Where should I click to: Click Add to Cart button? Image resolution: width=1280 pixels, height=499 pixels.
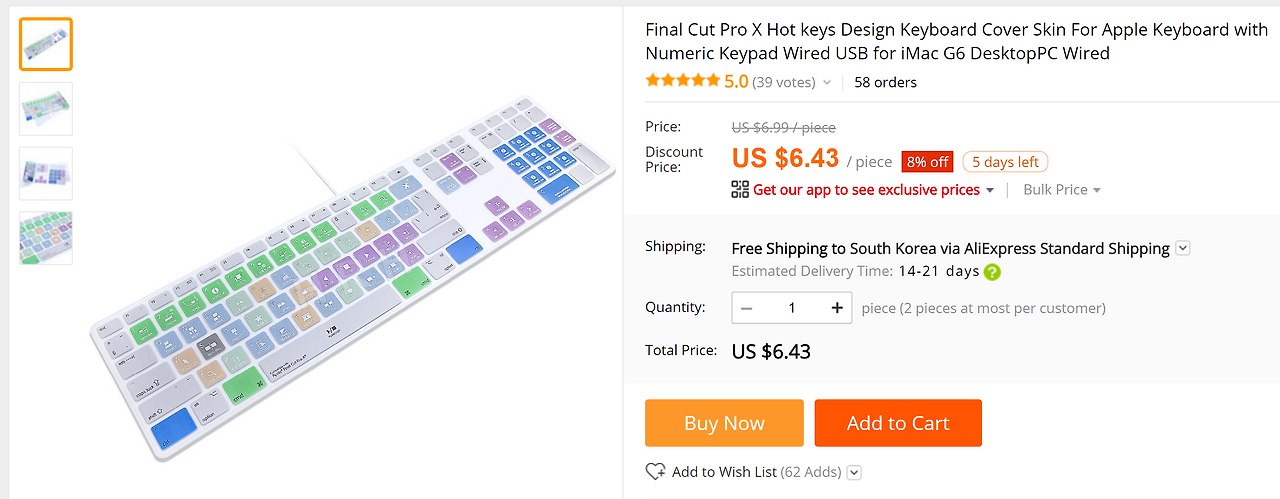tap(898, 423)
